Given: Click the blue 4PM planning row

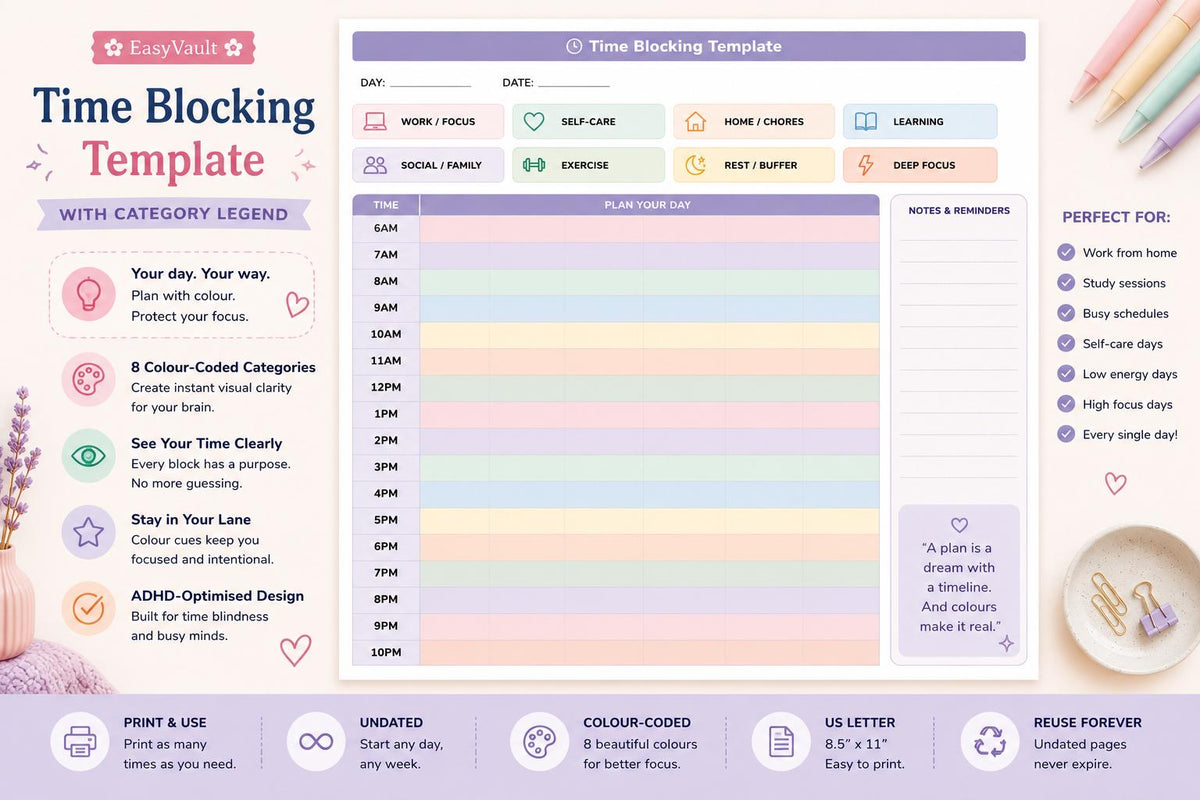Looking at the screenshot, I should pos(649,494).
